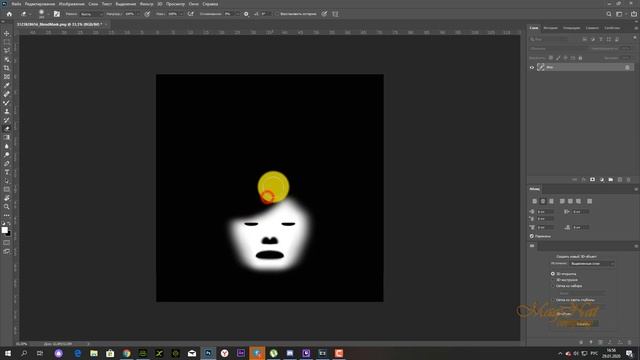Open the Файл menu
This screenshot has height=360, width=640.
[x=16, y=4]
